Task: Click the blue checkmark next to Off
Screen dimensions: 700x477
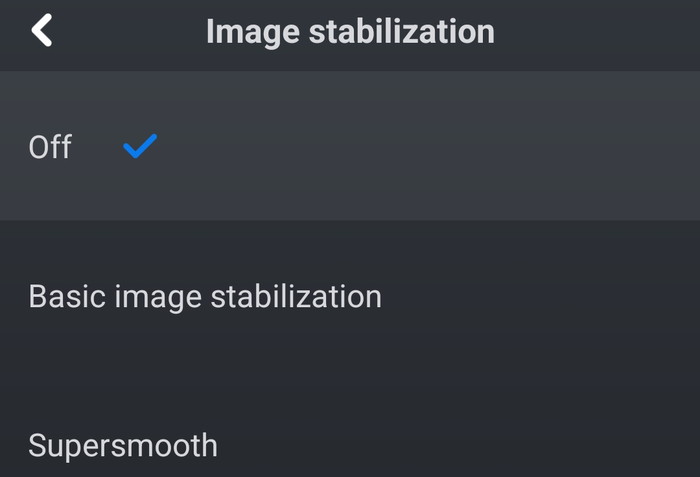Action: 140,147
